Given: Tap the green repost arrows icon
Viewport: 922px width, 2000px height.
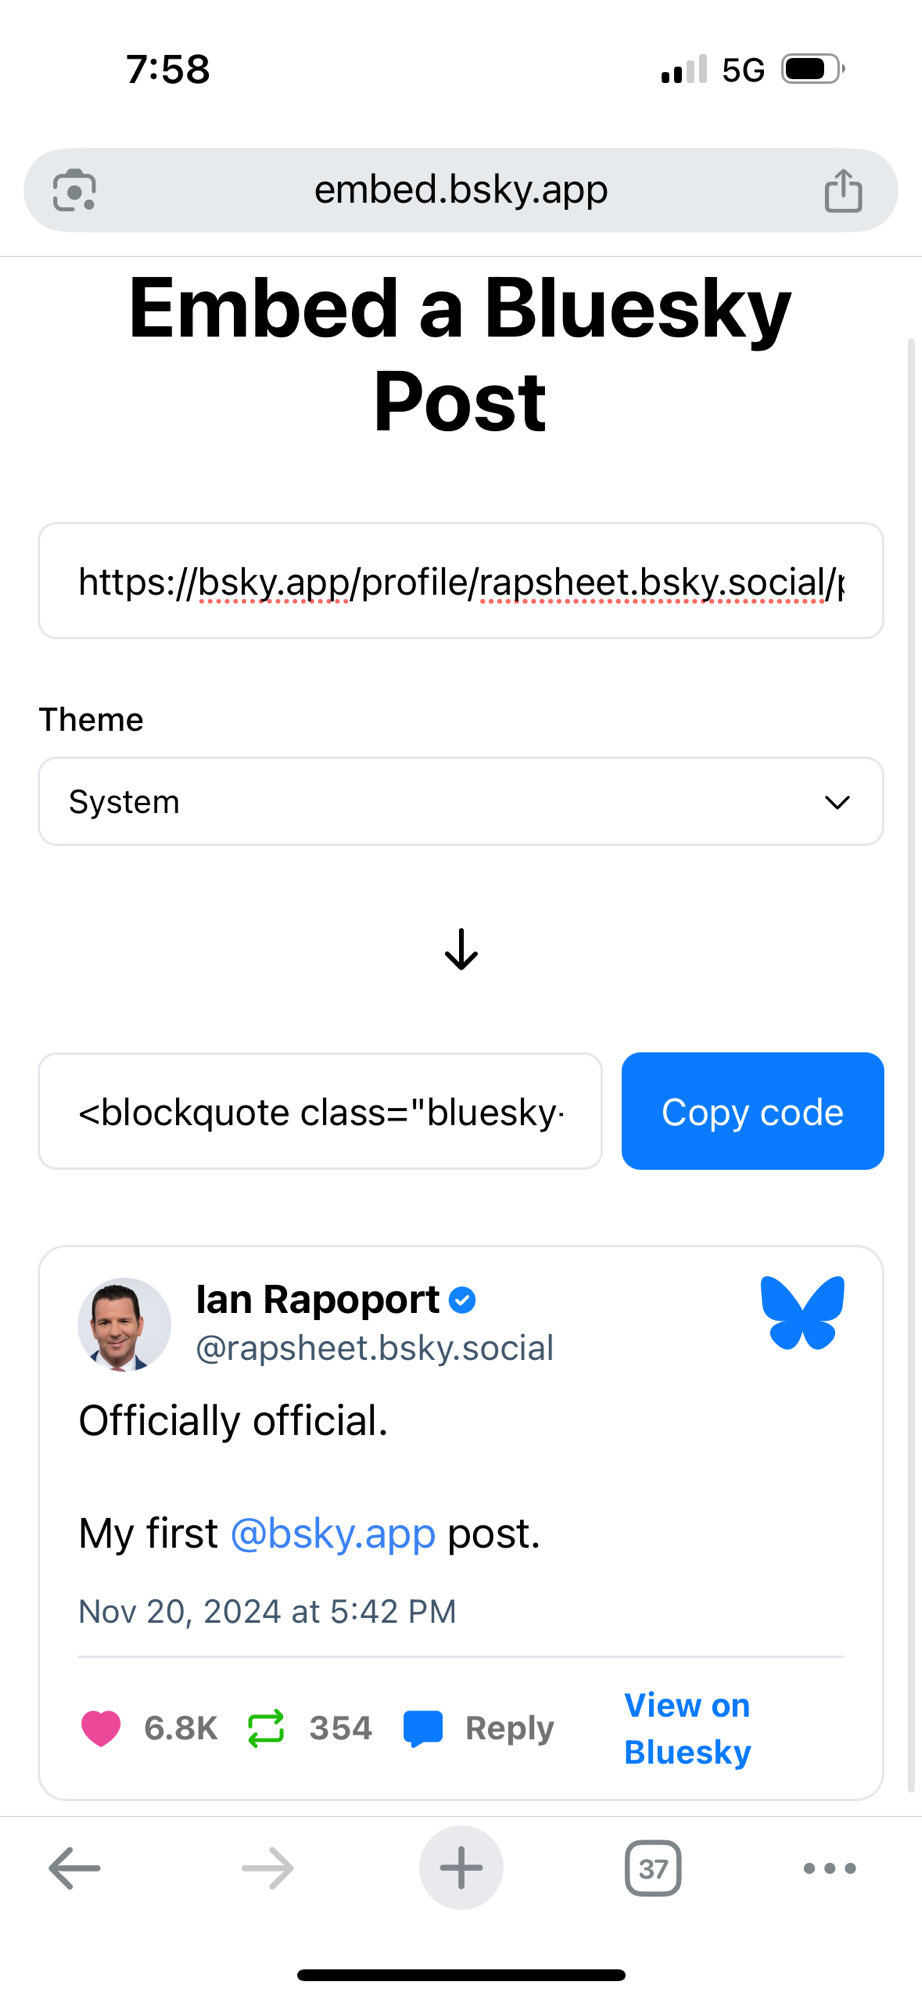Looking at the screenshot, I should point(266,1728).
